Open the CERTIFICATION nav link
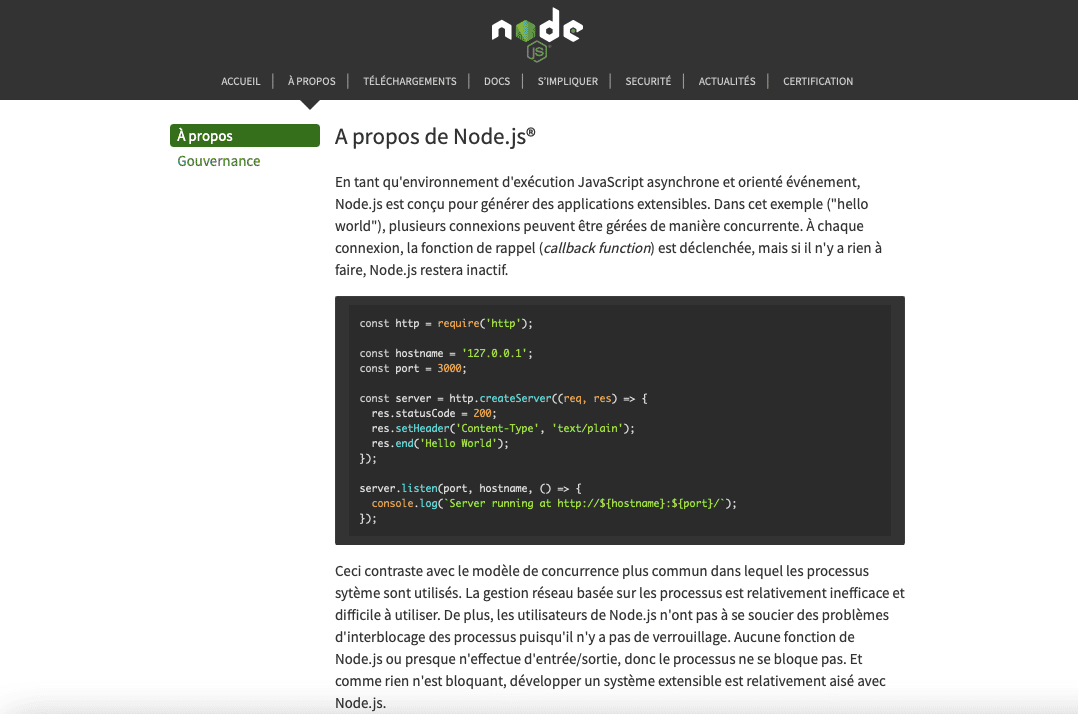The width and height of the screenshot is (1078, 714). point(818,81)
